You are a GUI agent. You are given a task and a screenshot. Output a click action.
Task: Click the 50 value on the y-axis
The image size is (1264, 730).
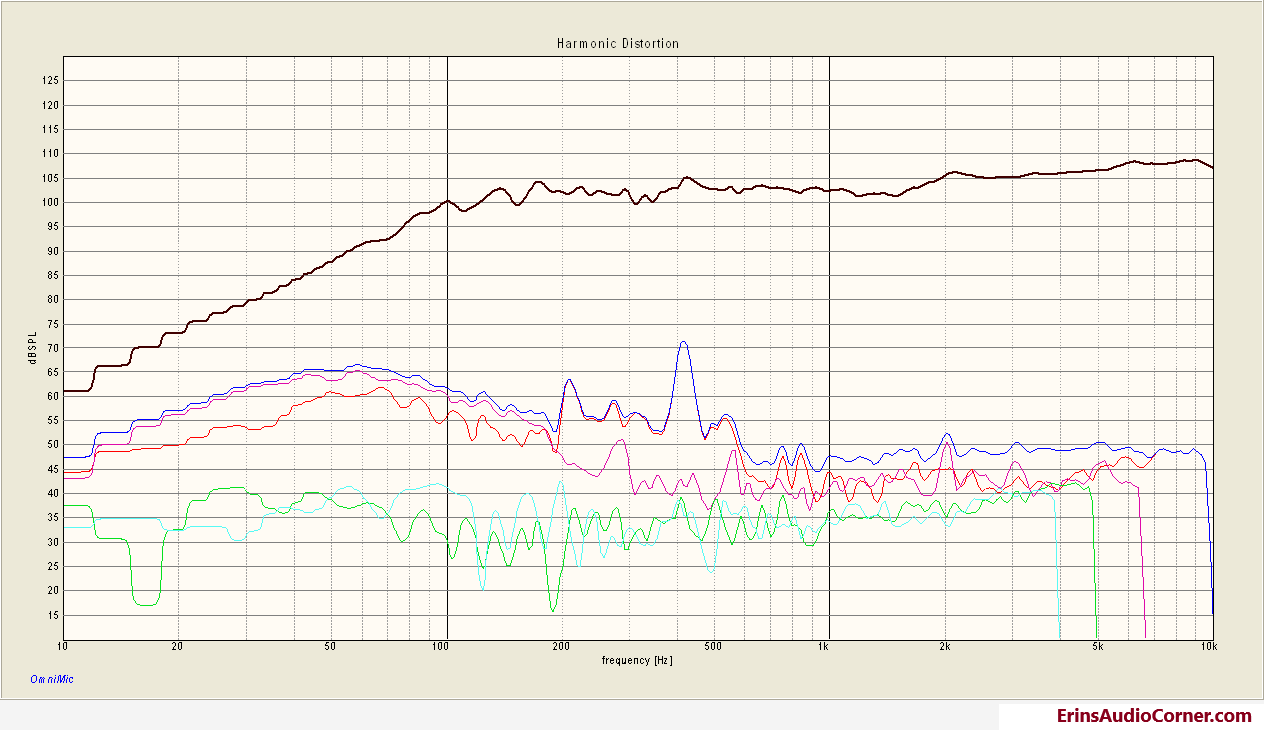click(54, 445)
